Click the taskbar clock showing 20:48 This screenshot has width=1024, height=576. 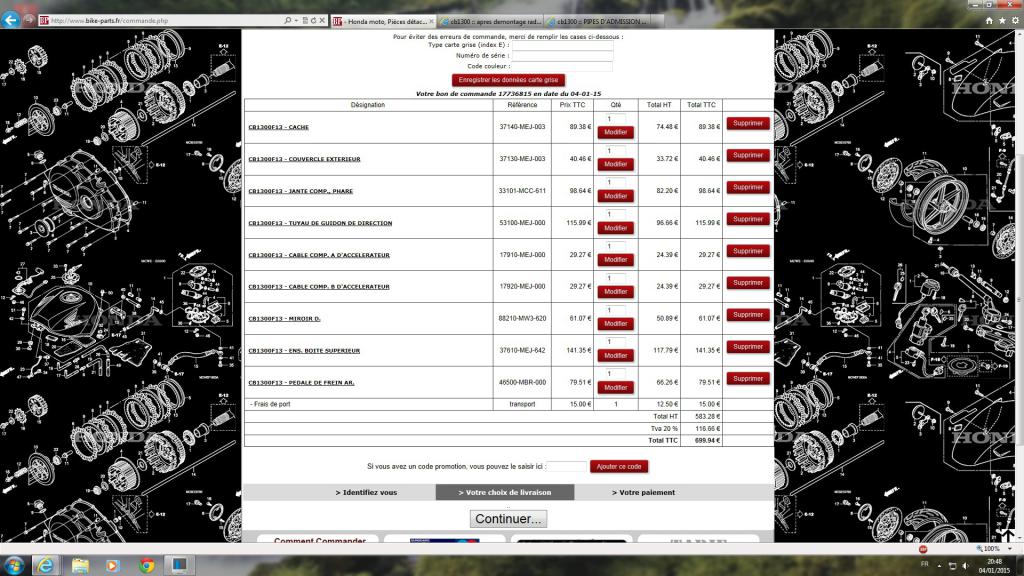tap(994, 566)
